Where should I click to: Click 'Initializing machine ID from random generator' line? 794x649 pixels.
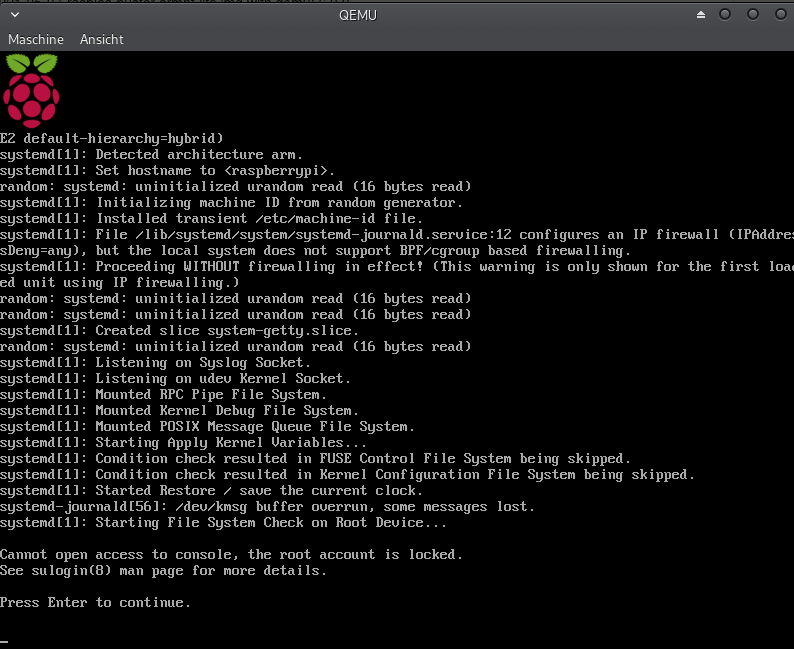[231, 202]
